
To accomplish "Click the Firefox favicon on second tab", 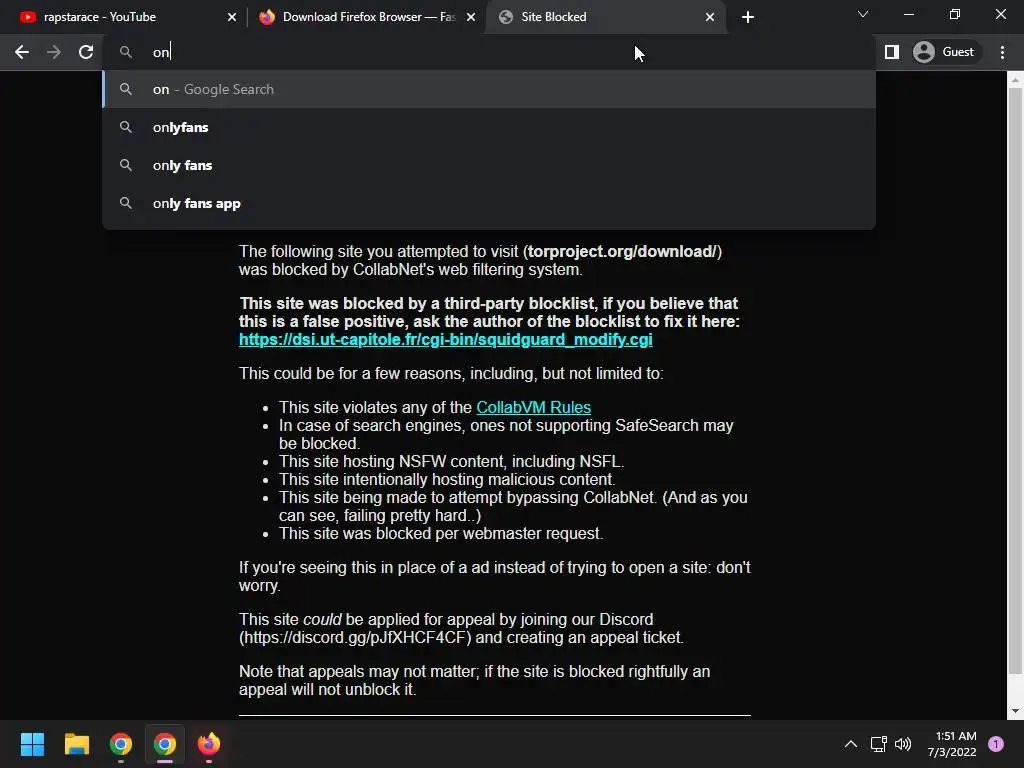I will point(266,17).
